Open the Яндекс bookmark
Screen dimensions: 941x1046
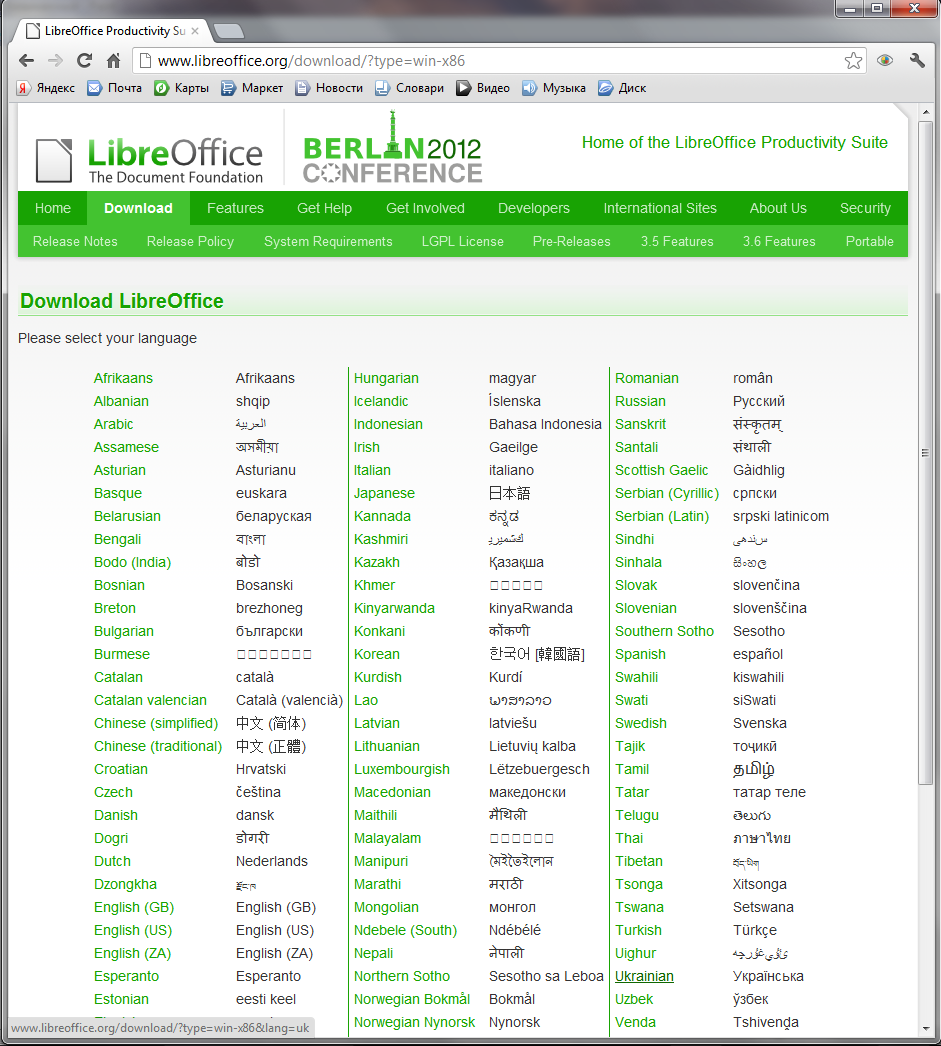point(46,88)
